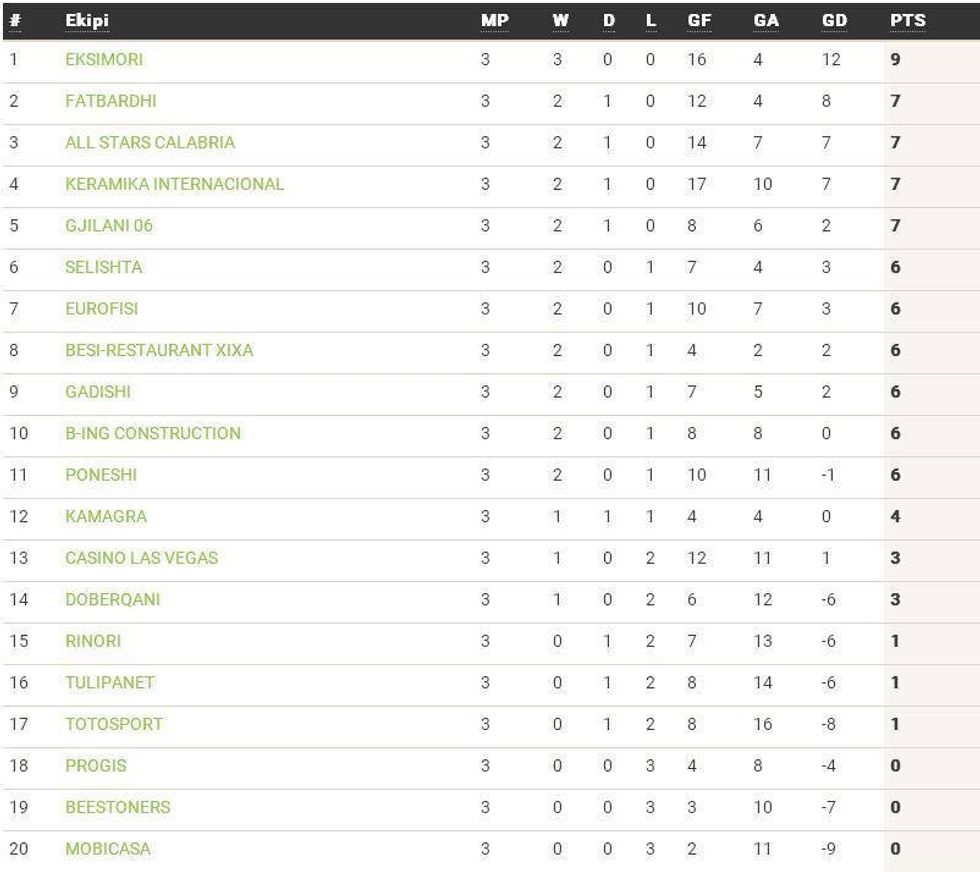
Task: View BESI-RESTAURANT XIXA team info
Action: pyautogui.click(x=156, y=350)
